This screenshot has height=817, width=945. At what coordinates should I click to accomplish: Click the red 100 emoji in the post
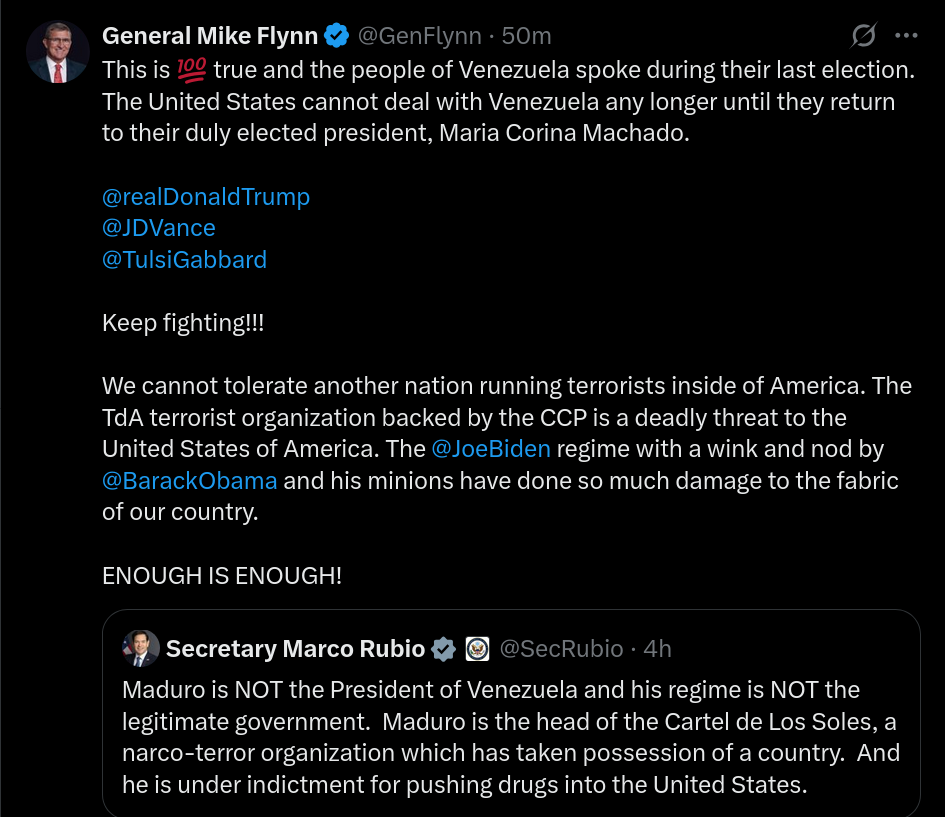[x=192, y=70]
